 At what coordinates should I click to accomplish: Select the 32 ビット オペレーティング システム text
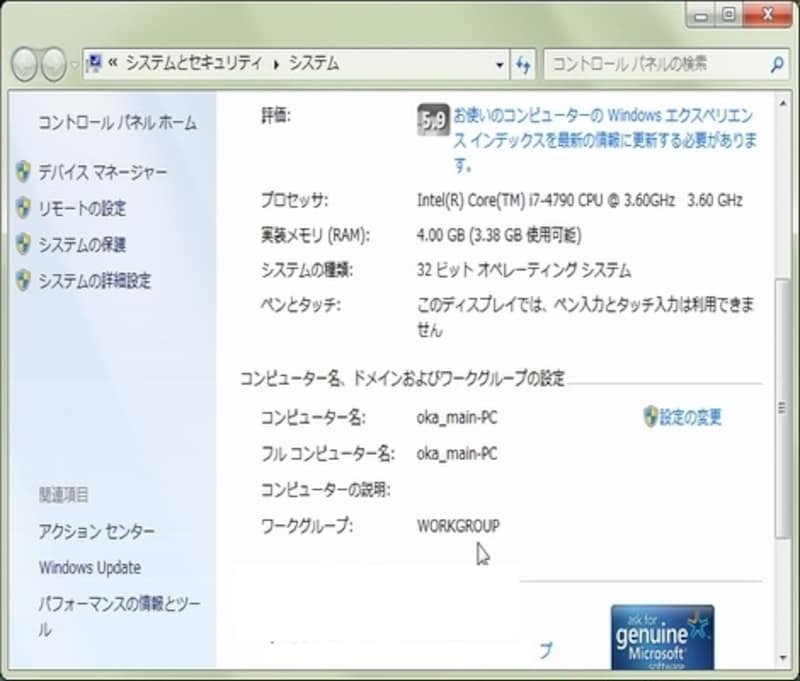(524, 270)
